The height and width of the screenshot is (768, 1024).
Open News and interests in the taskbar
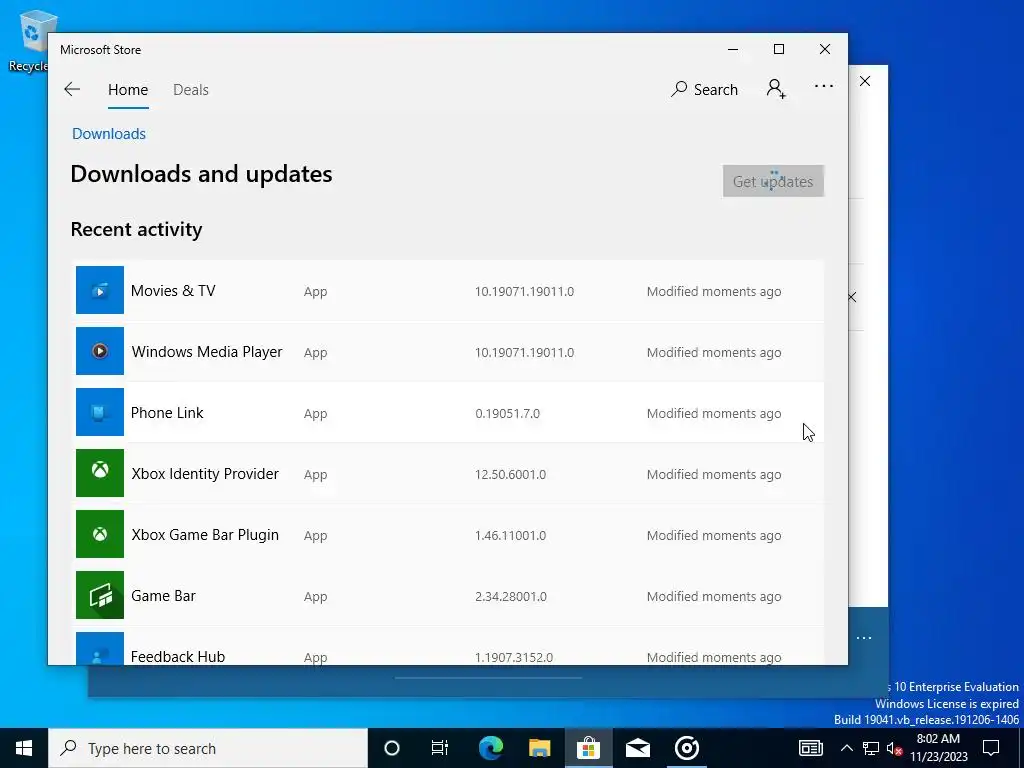pyautogui.click(x=810, y=748)
